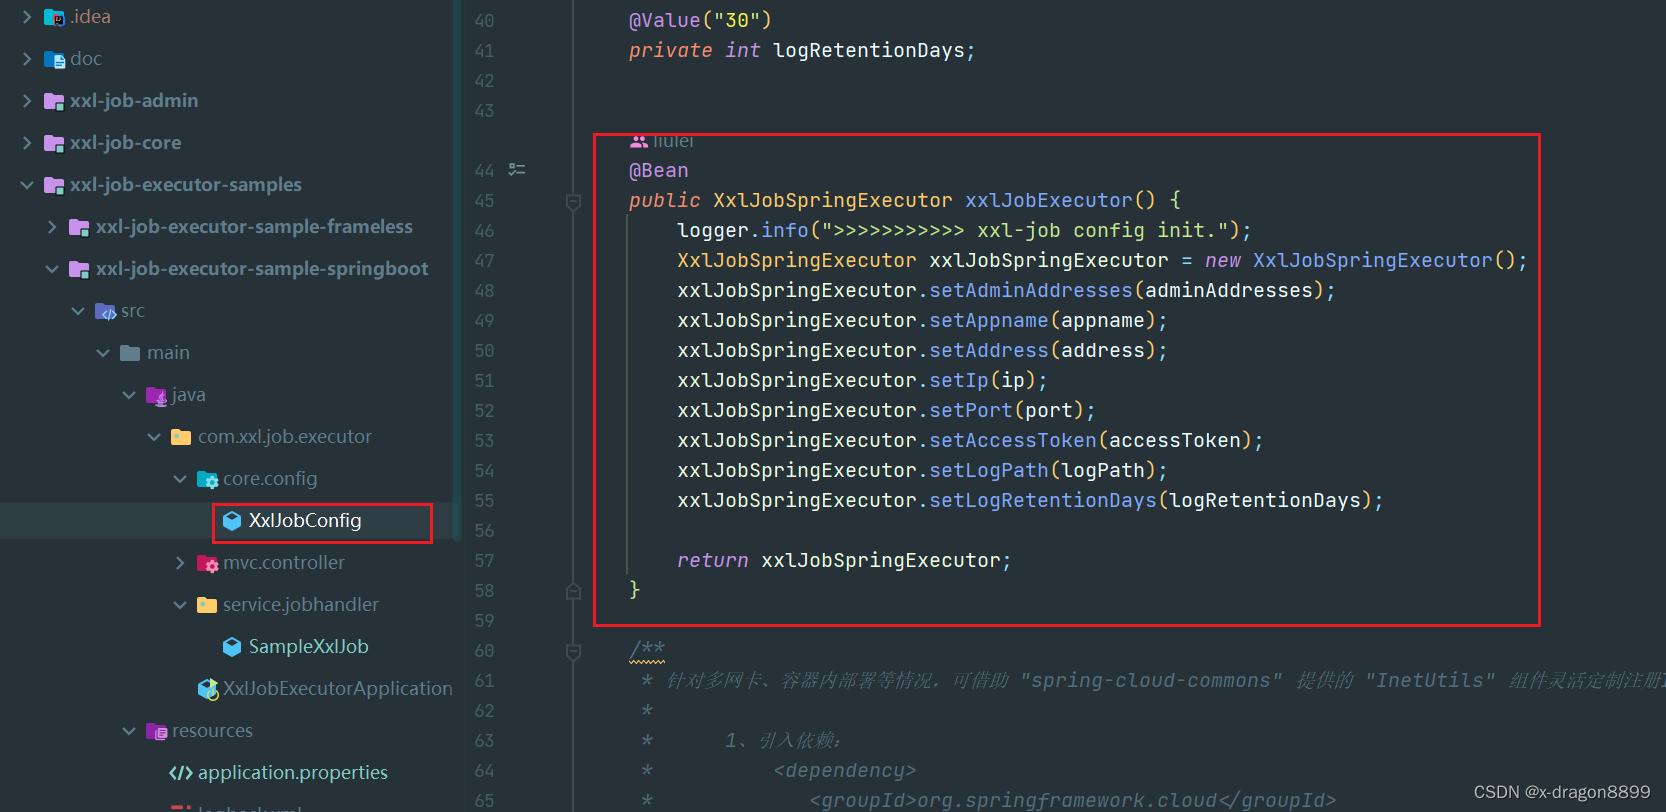
Task: Expand xxl-job-admin module chevron
Action: 27,101
